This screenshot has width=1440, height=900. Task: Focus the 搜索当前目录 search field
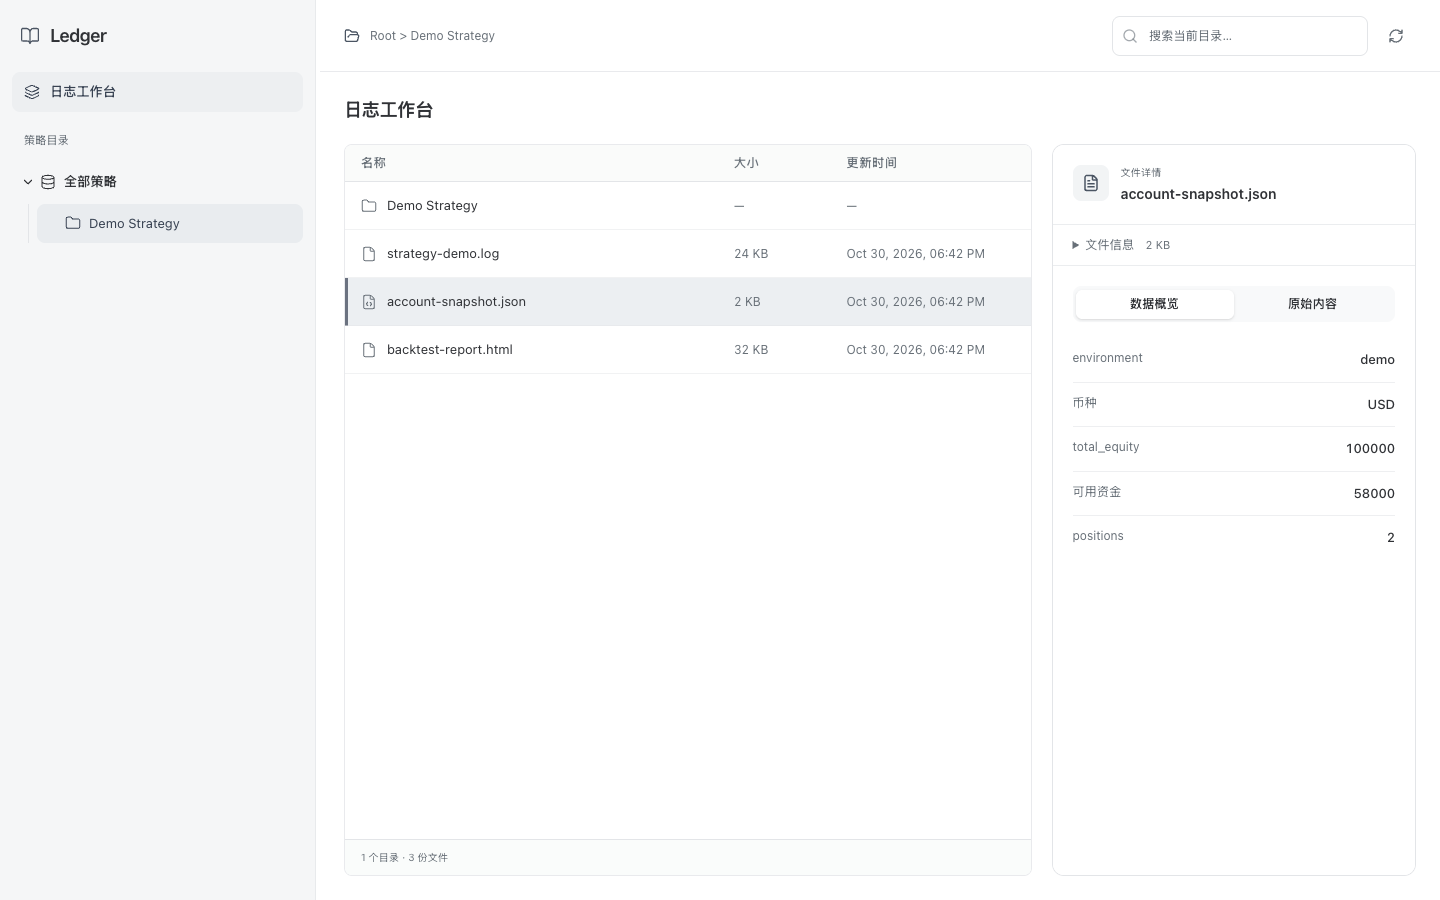point(1240,36)
